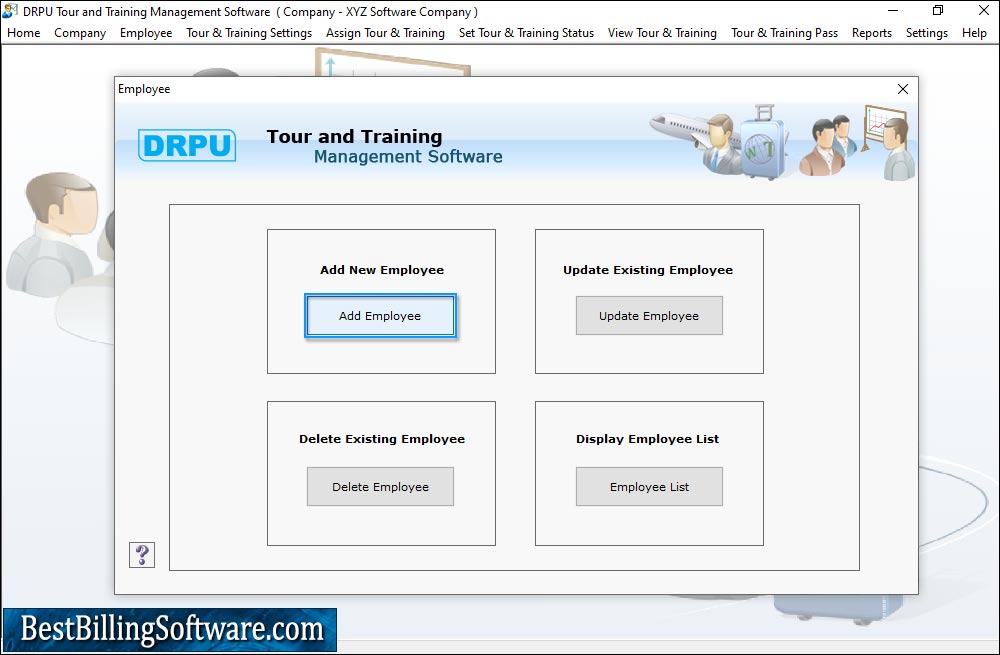Viewport: 1000px width, 655px height.
Task: Click the 'Update Existing Employee' heading
Action: pyautogui.click(x=648, y=270)
